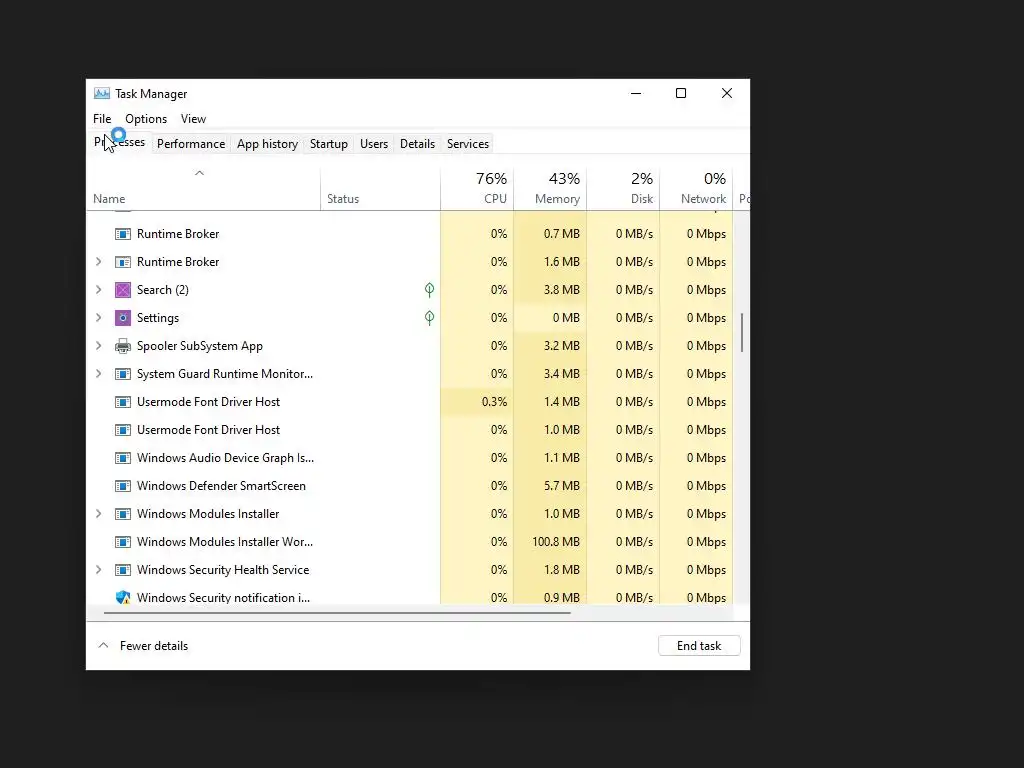Click the 5.7 MB memory cell
1024x768 pixels.
pyautogui.click(x=550, y=486)
